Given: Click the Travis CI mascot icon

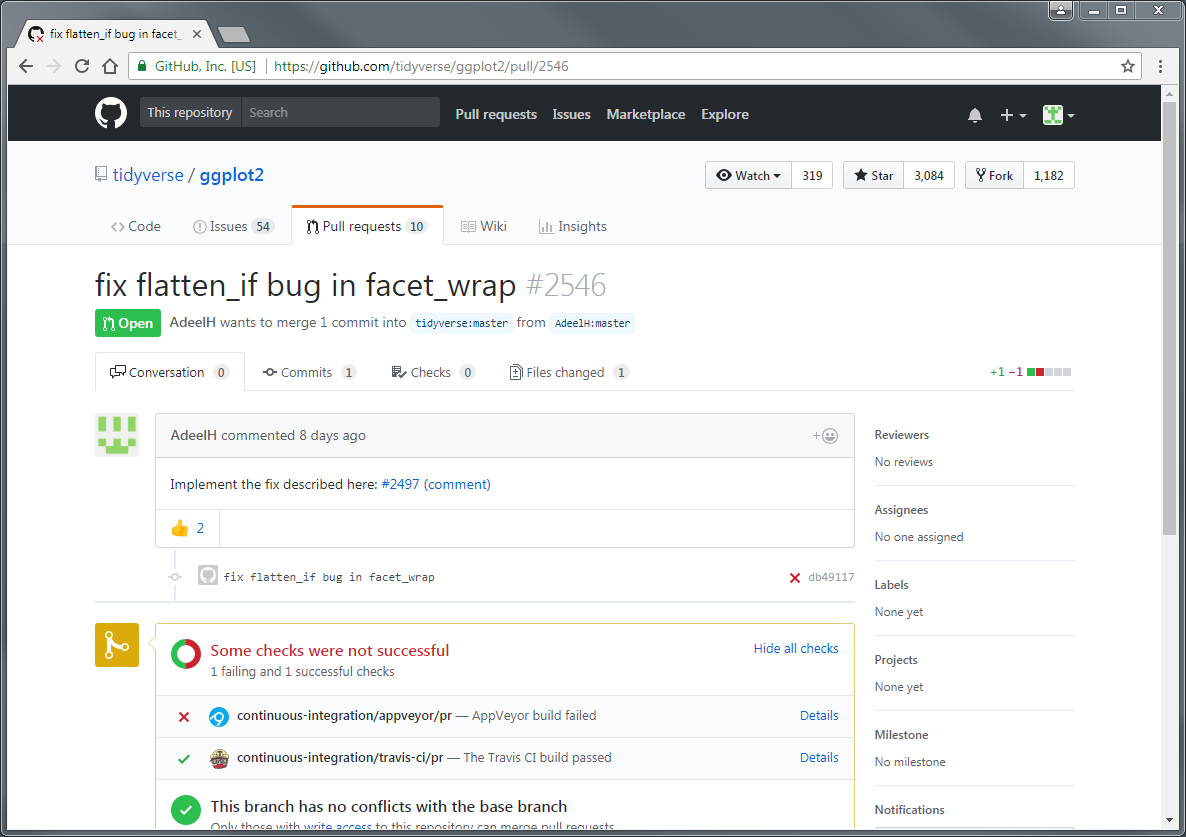Looking at the screenshot, I should tap(219, 758).
